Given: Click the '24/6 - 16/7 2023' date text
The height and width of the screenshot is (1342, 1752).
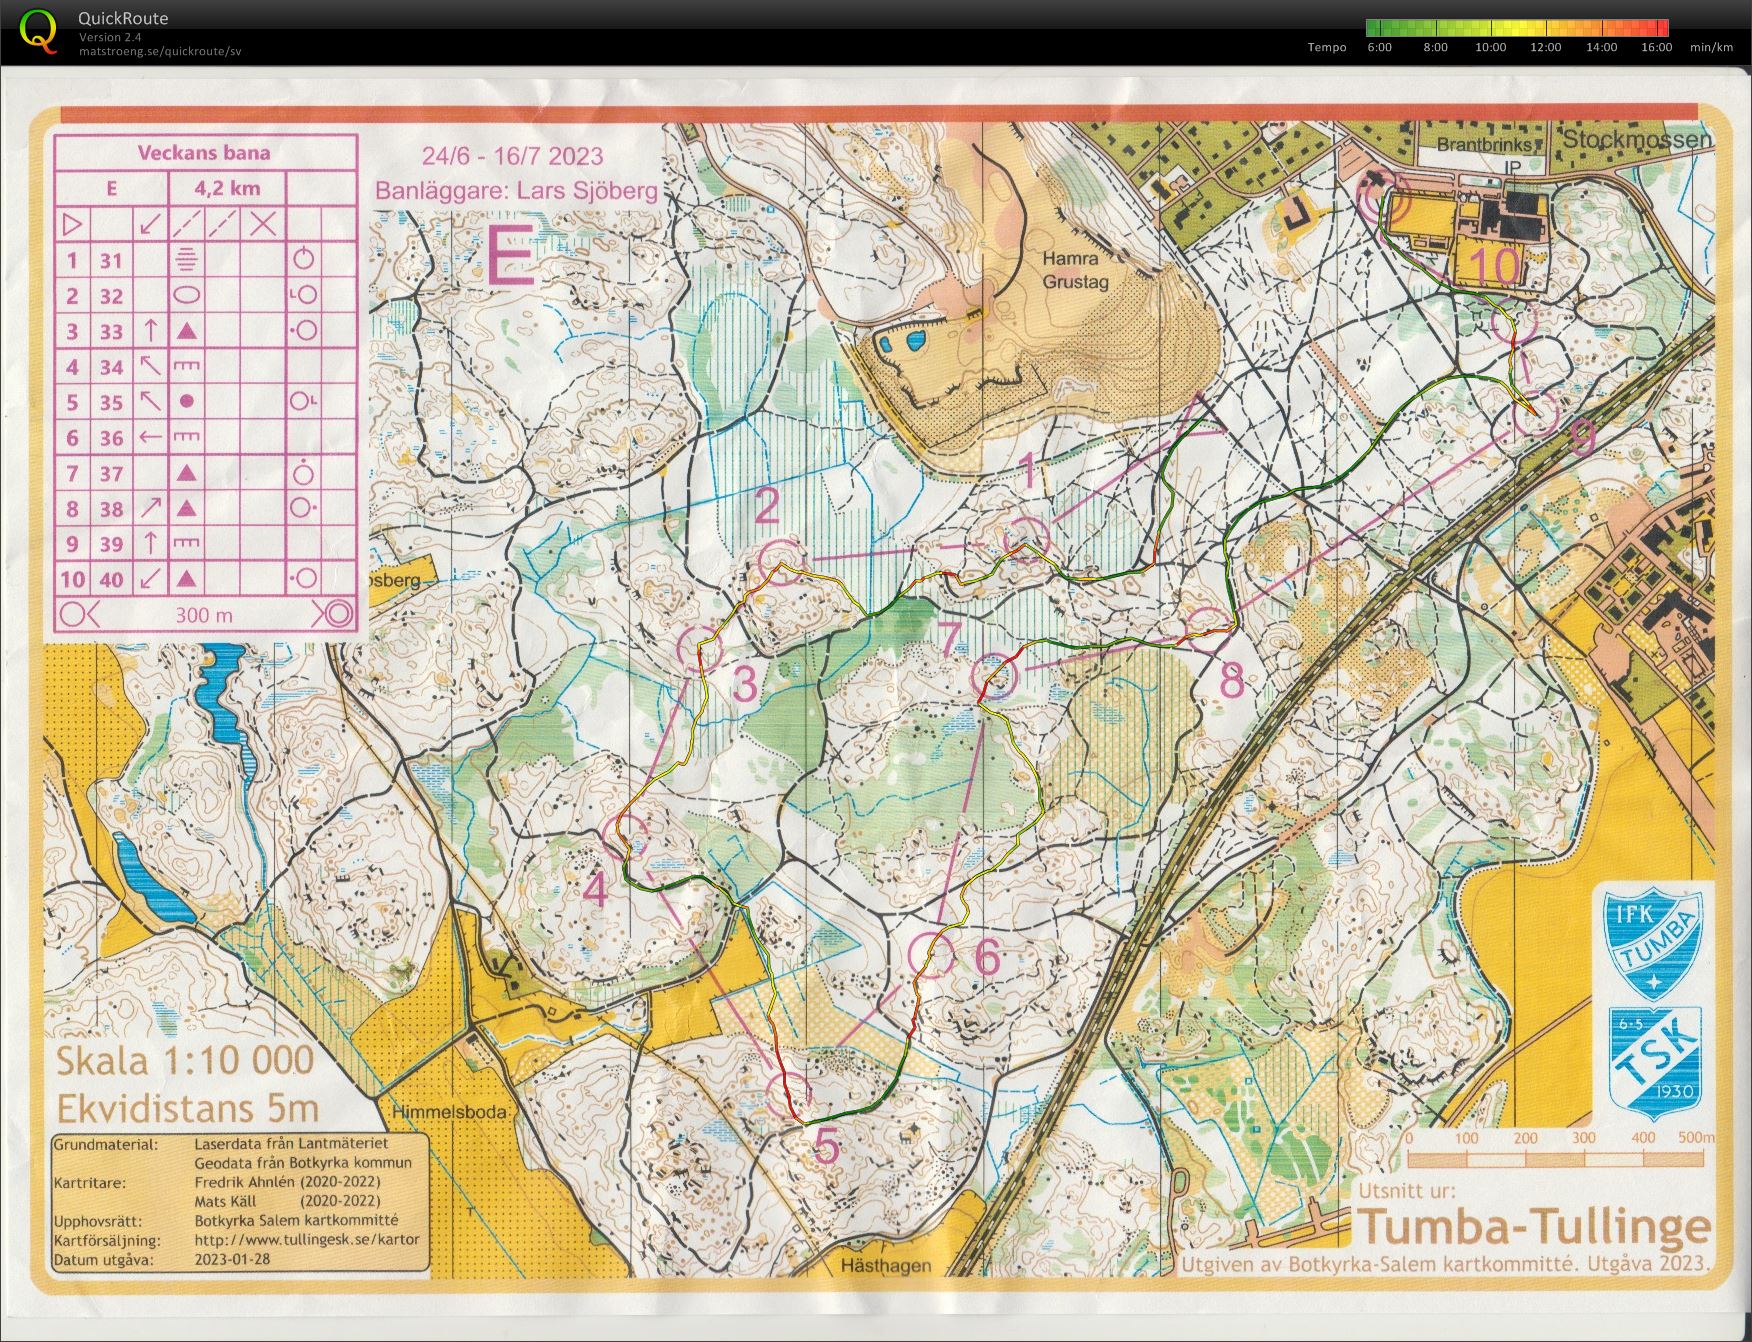Looking at the screenshot, I should pyautogui.click(x=512, y=156).
